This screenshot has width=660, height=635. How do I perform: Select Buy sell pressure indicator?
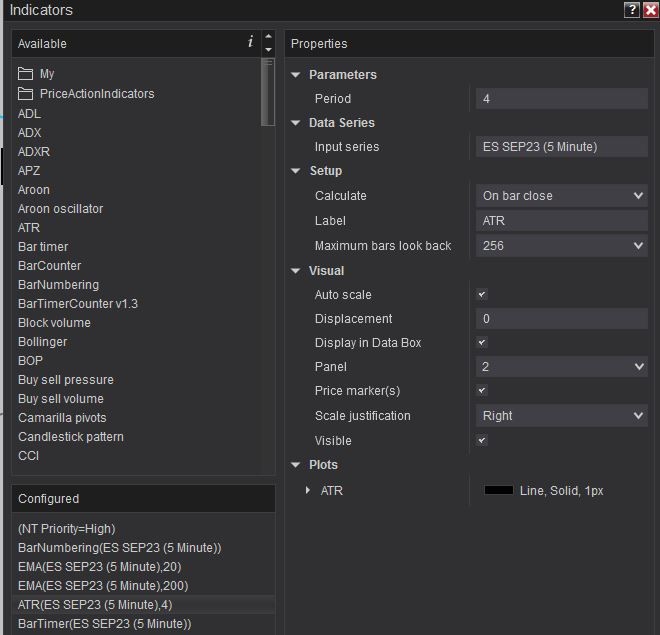coord(66,380)
